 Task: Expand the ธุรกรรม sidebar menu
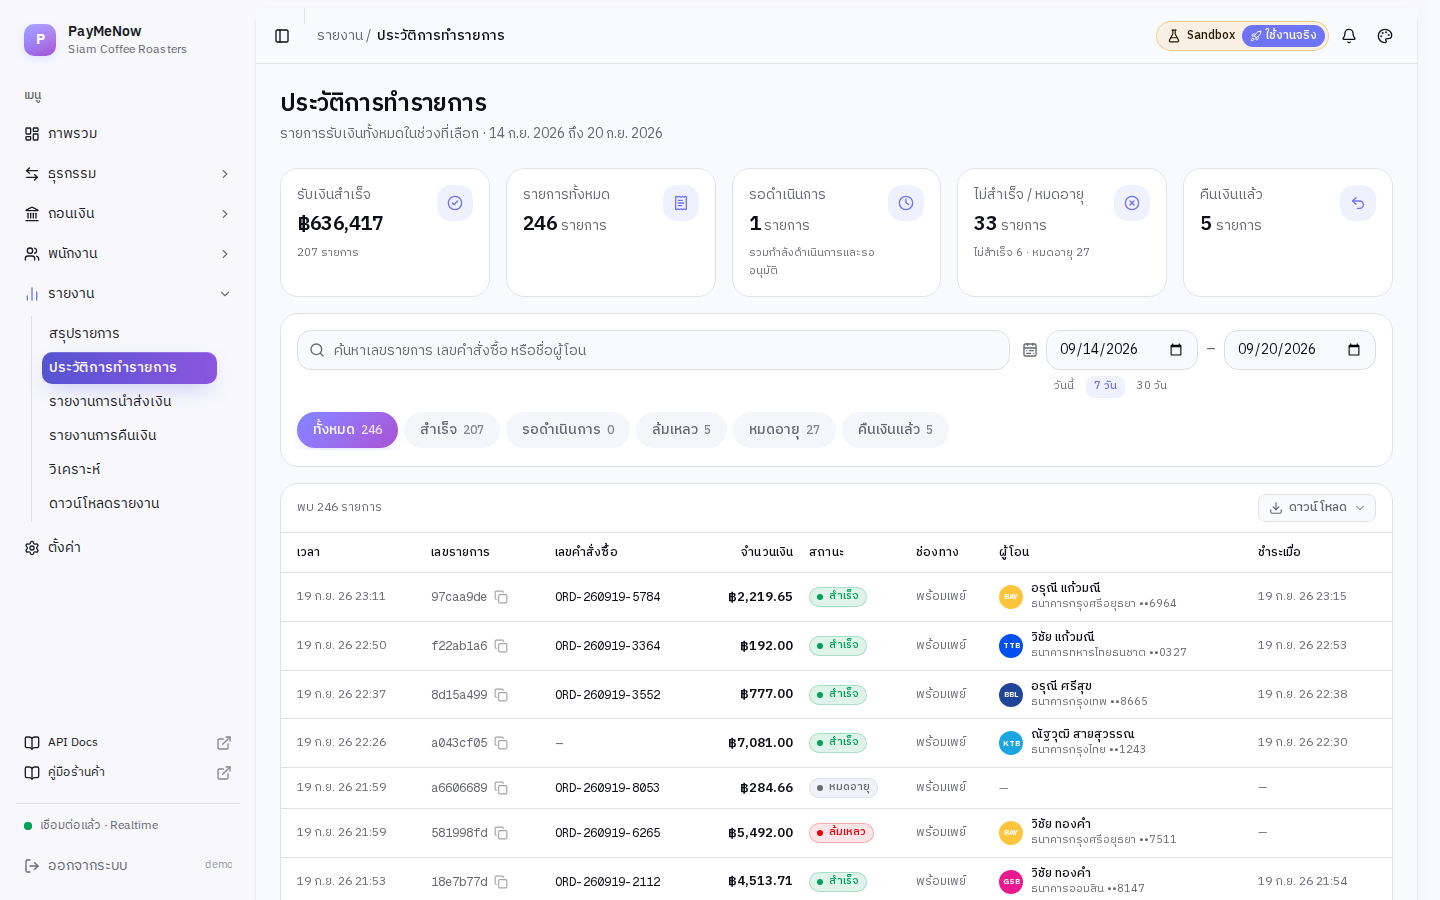(x=128, y=174)
